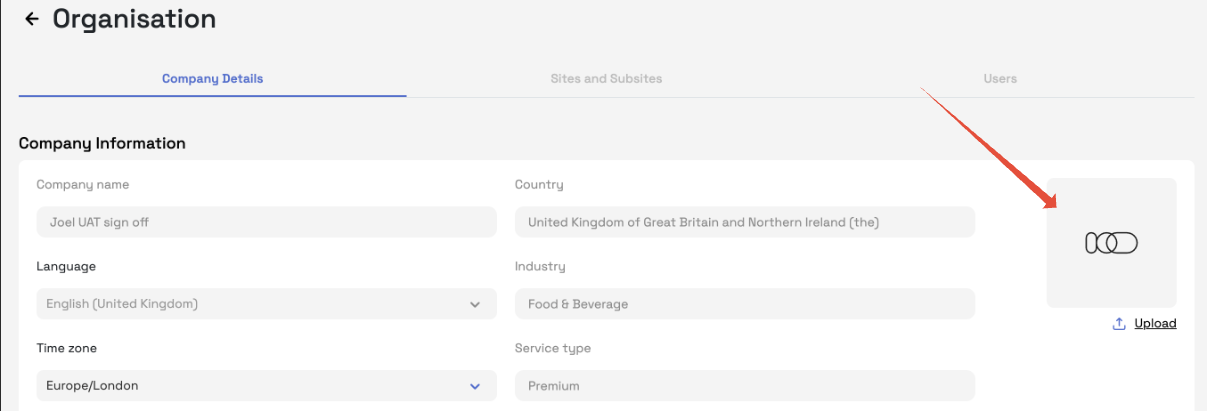Open the Company Details tab
Screen dimensions: 1207x411
coord(212,79)
